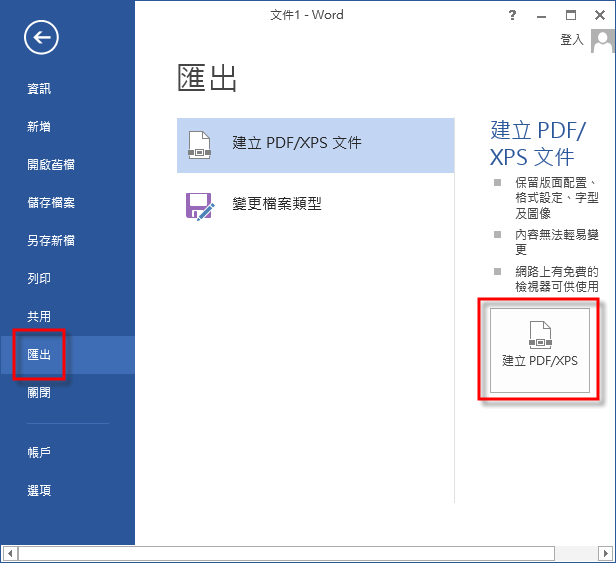Image resolution: width=616 pixels, height=563 pixels.
Task: Select 變更檔案類型 option
Action: 315,206
